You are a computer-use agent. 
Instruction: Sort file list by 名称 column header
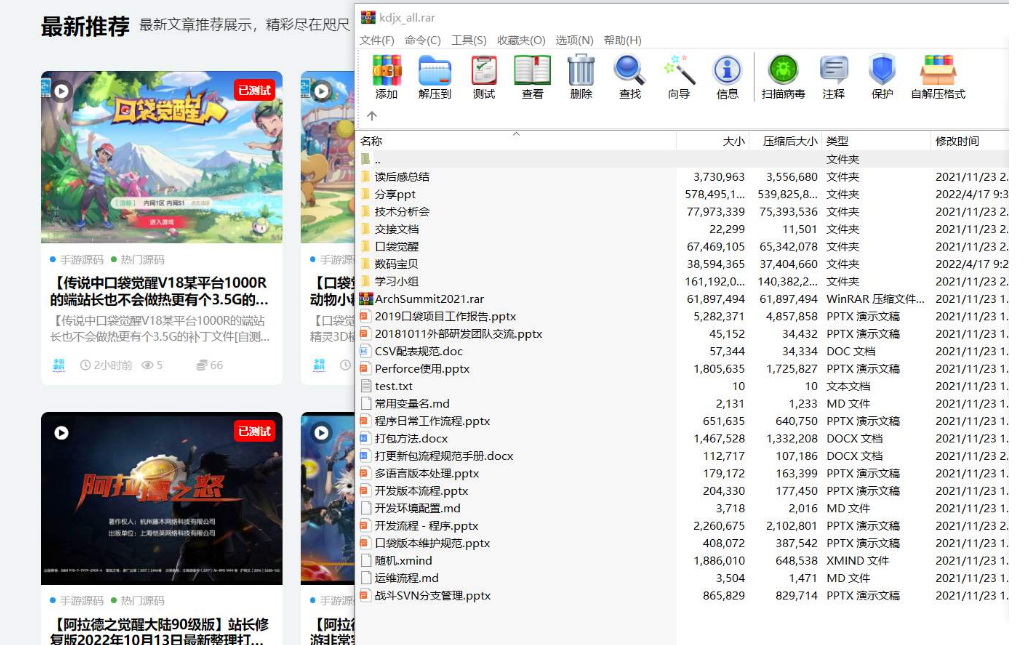coord(372,141)
